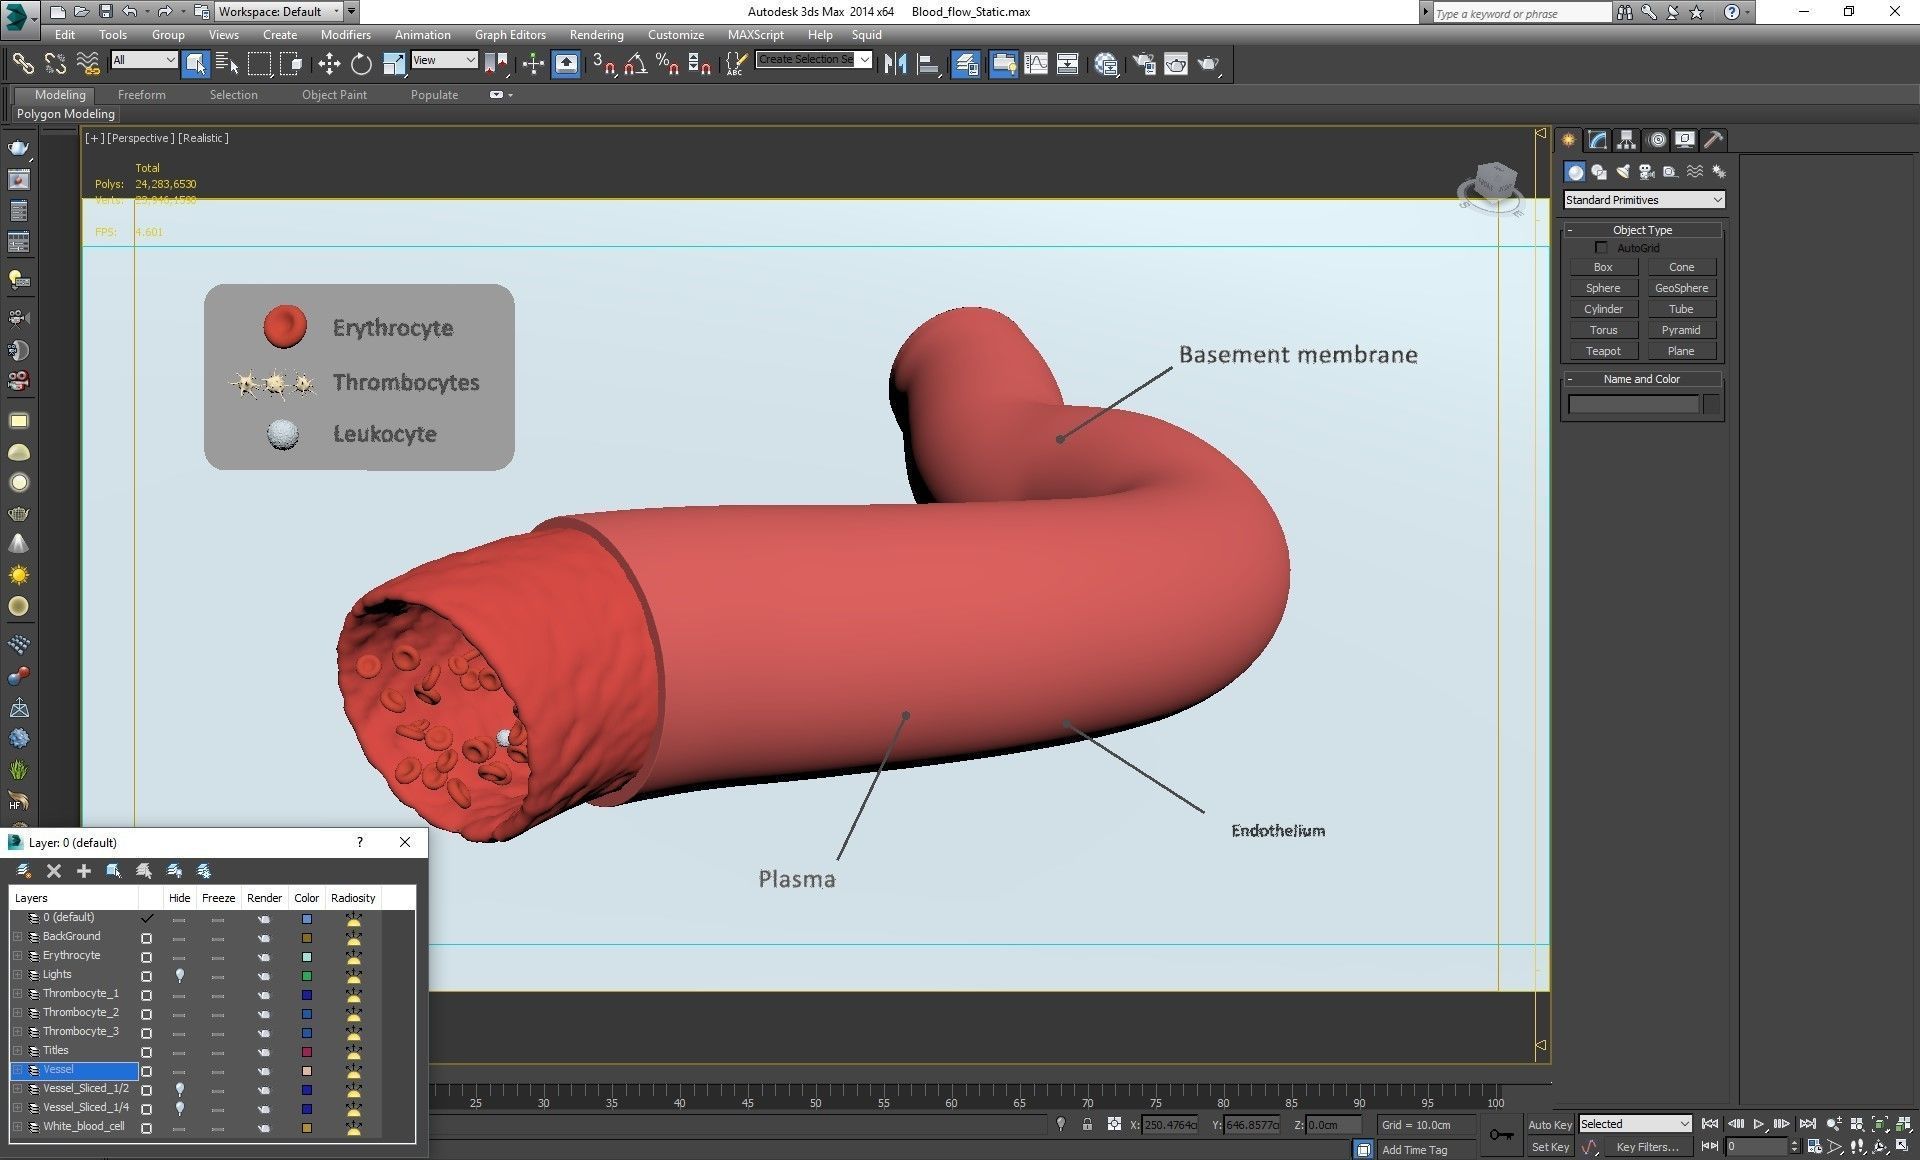Viewport: 1920px width, 1160px height.
Task: Unhide the Lights layer bulb
Action: tap(180, 975)
